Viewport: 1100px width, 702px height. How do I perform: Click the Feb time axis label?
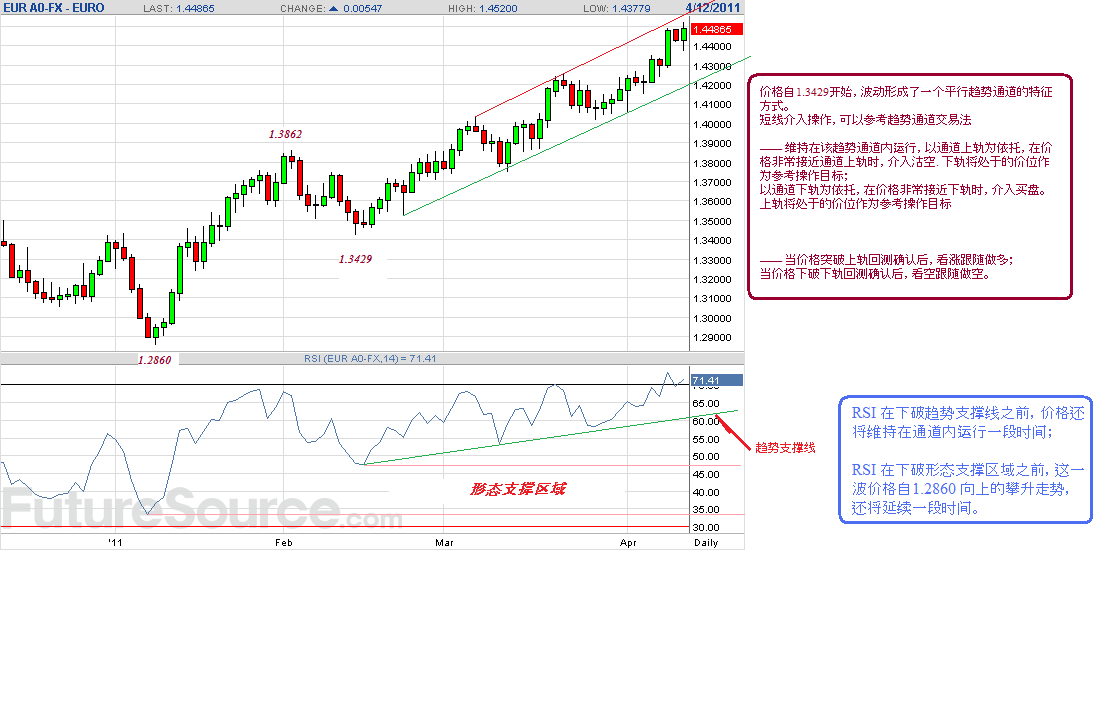(283, 542)
